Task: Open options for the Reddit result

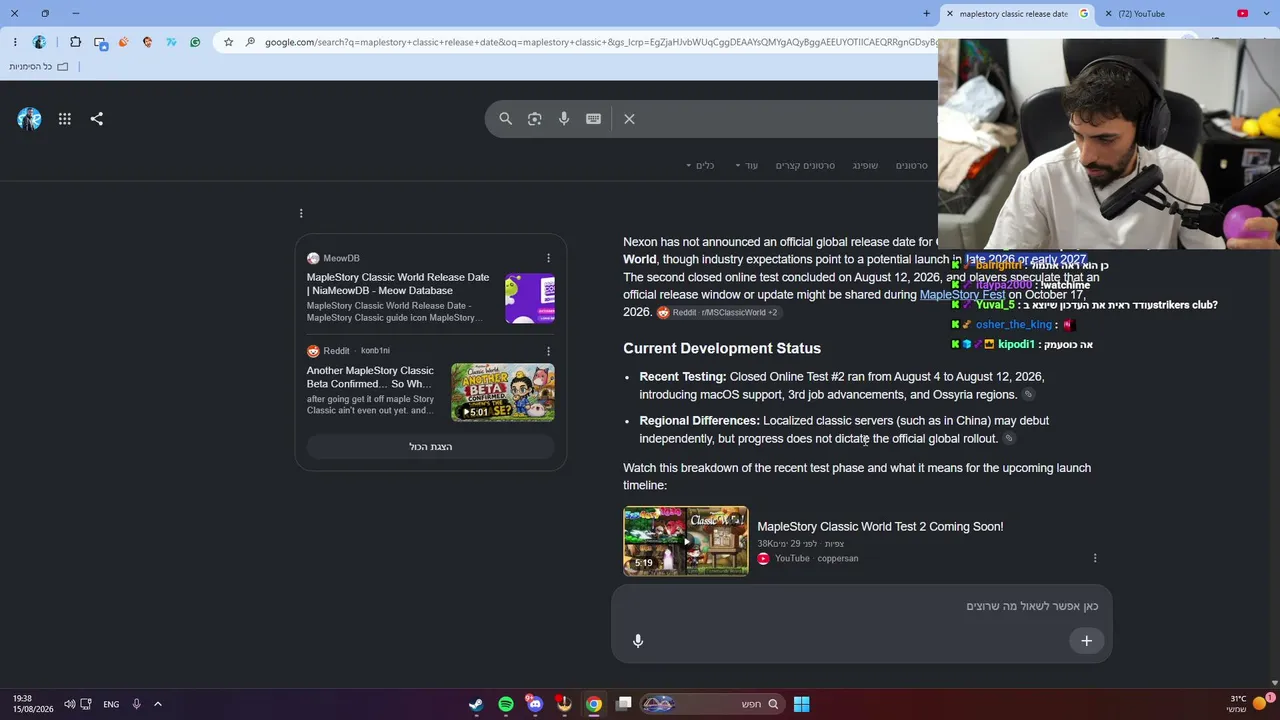Action: [x=548, y=351]
